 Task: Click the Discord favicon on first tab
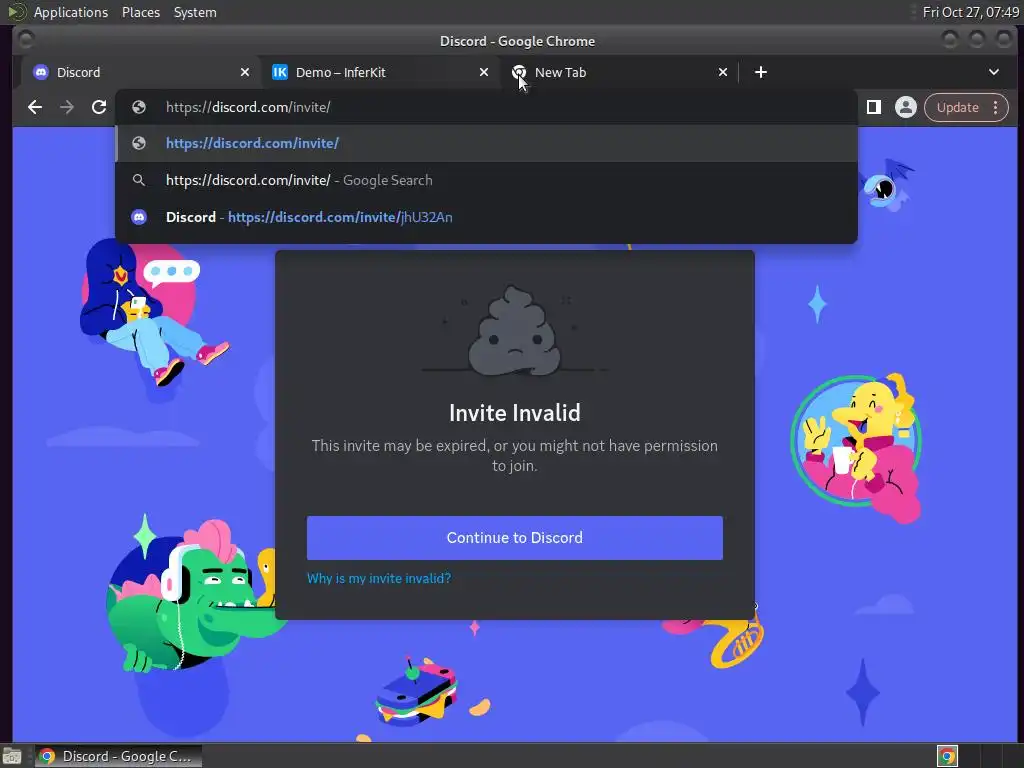[41, 72]
